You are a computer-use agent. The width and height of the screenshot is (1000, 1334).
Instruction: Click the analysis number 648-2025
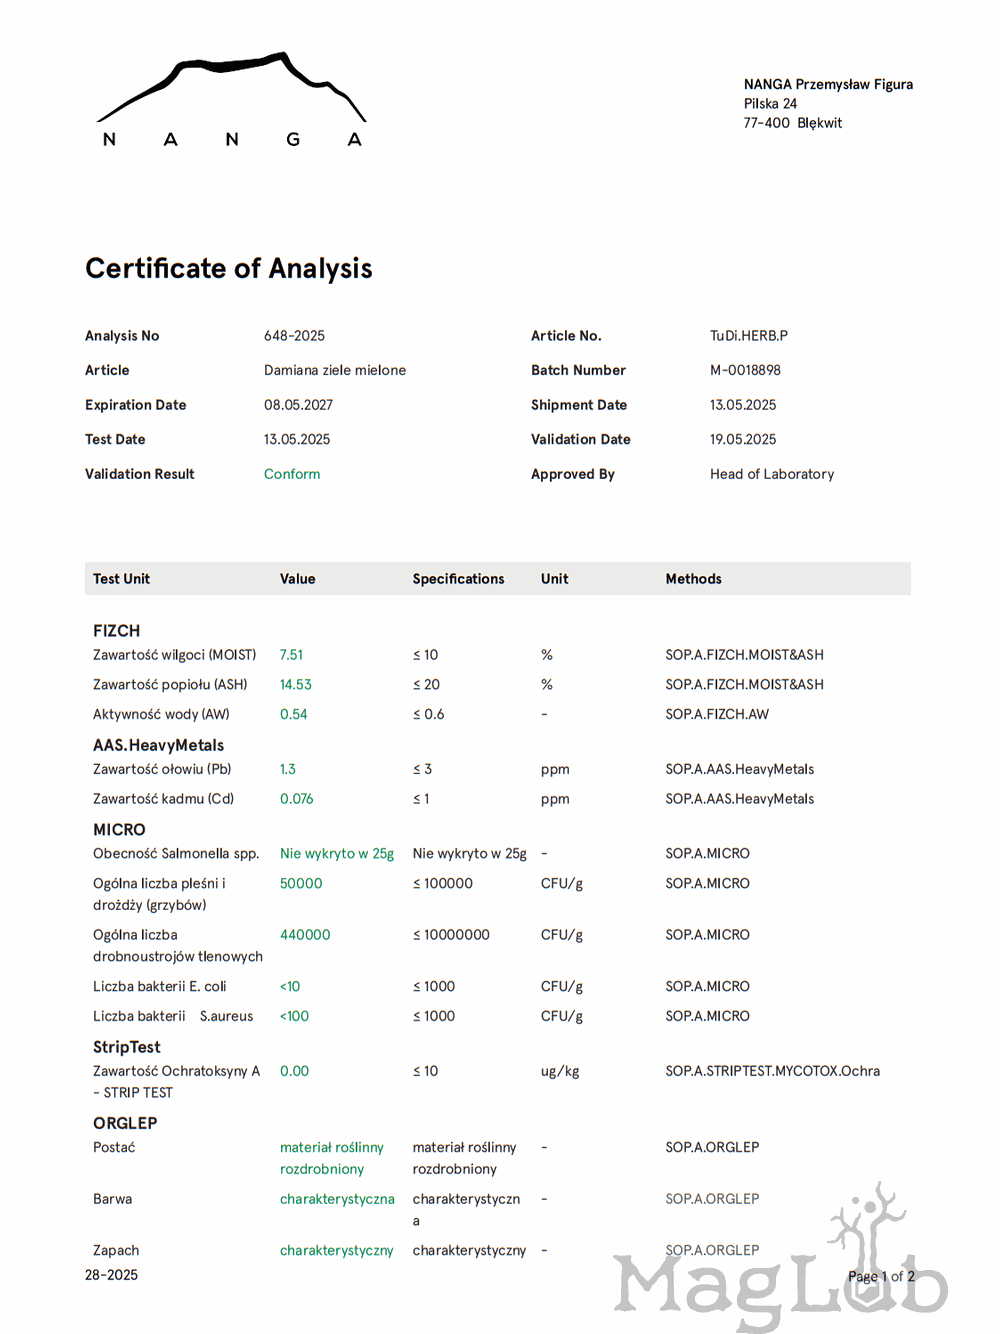click(294, 336)
